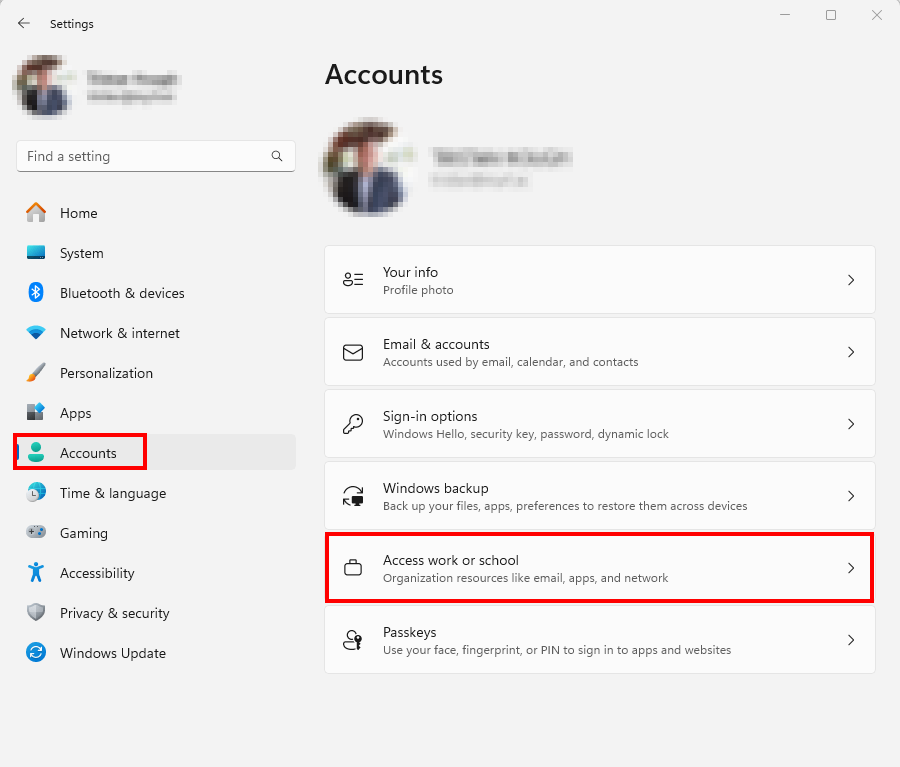The height and width of the screenshot is (767, 900).
Task: Open Windows Update page
Action: [x=156, y=653]
